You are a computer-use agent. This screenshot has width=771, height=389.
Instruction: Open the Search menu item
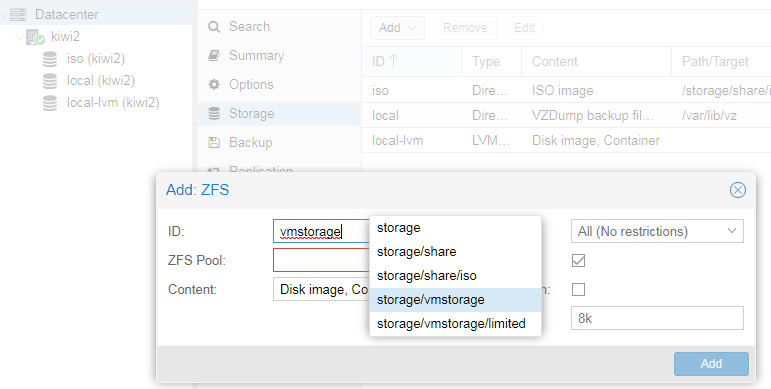279,27
